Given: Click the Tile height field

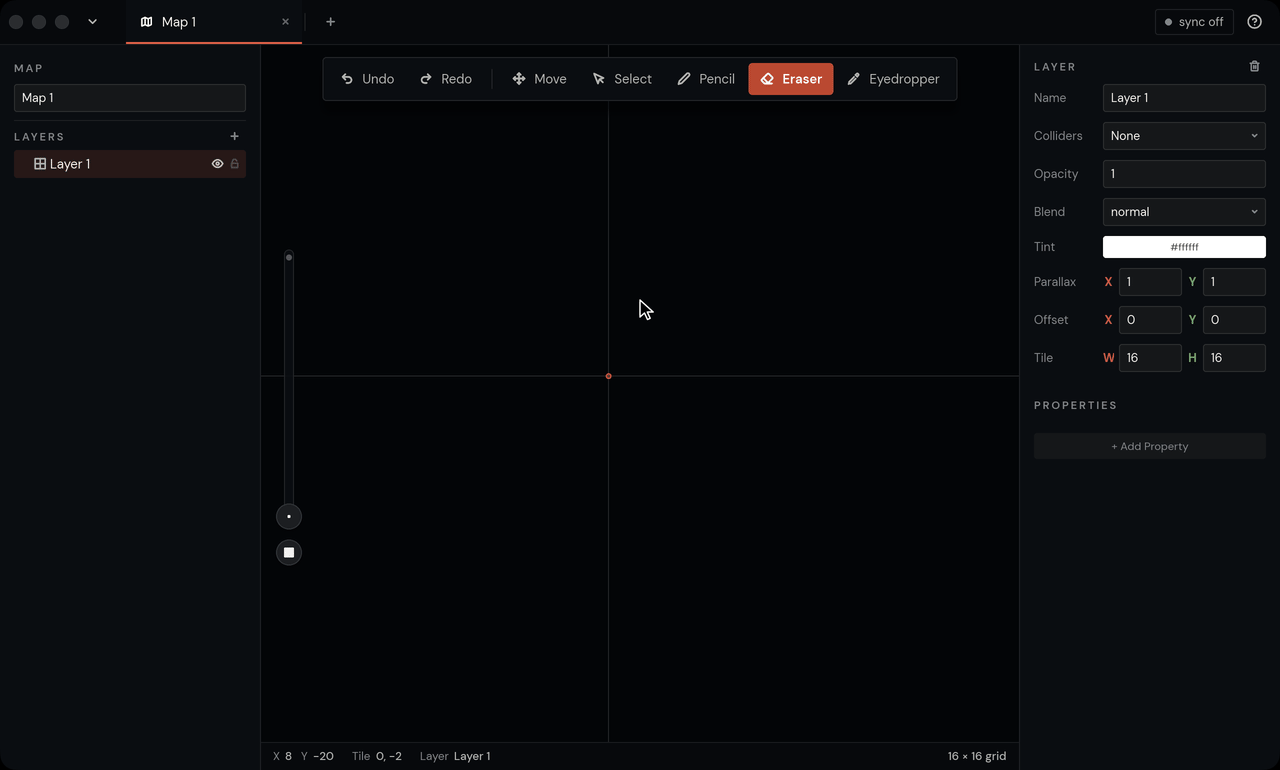Looking at the screenshot, I should [x=1234, y=358].
